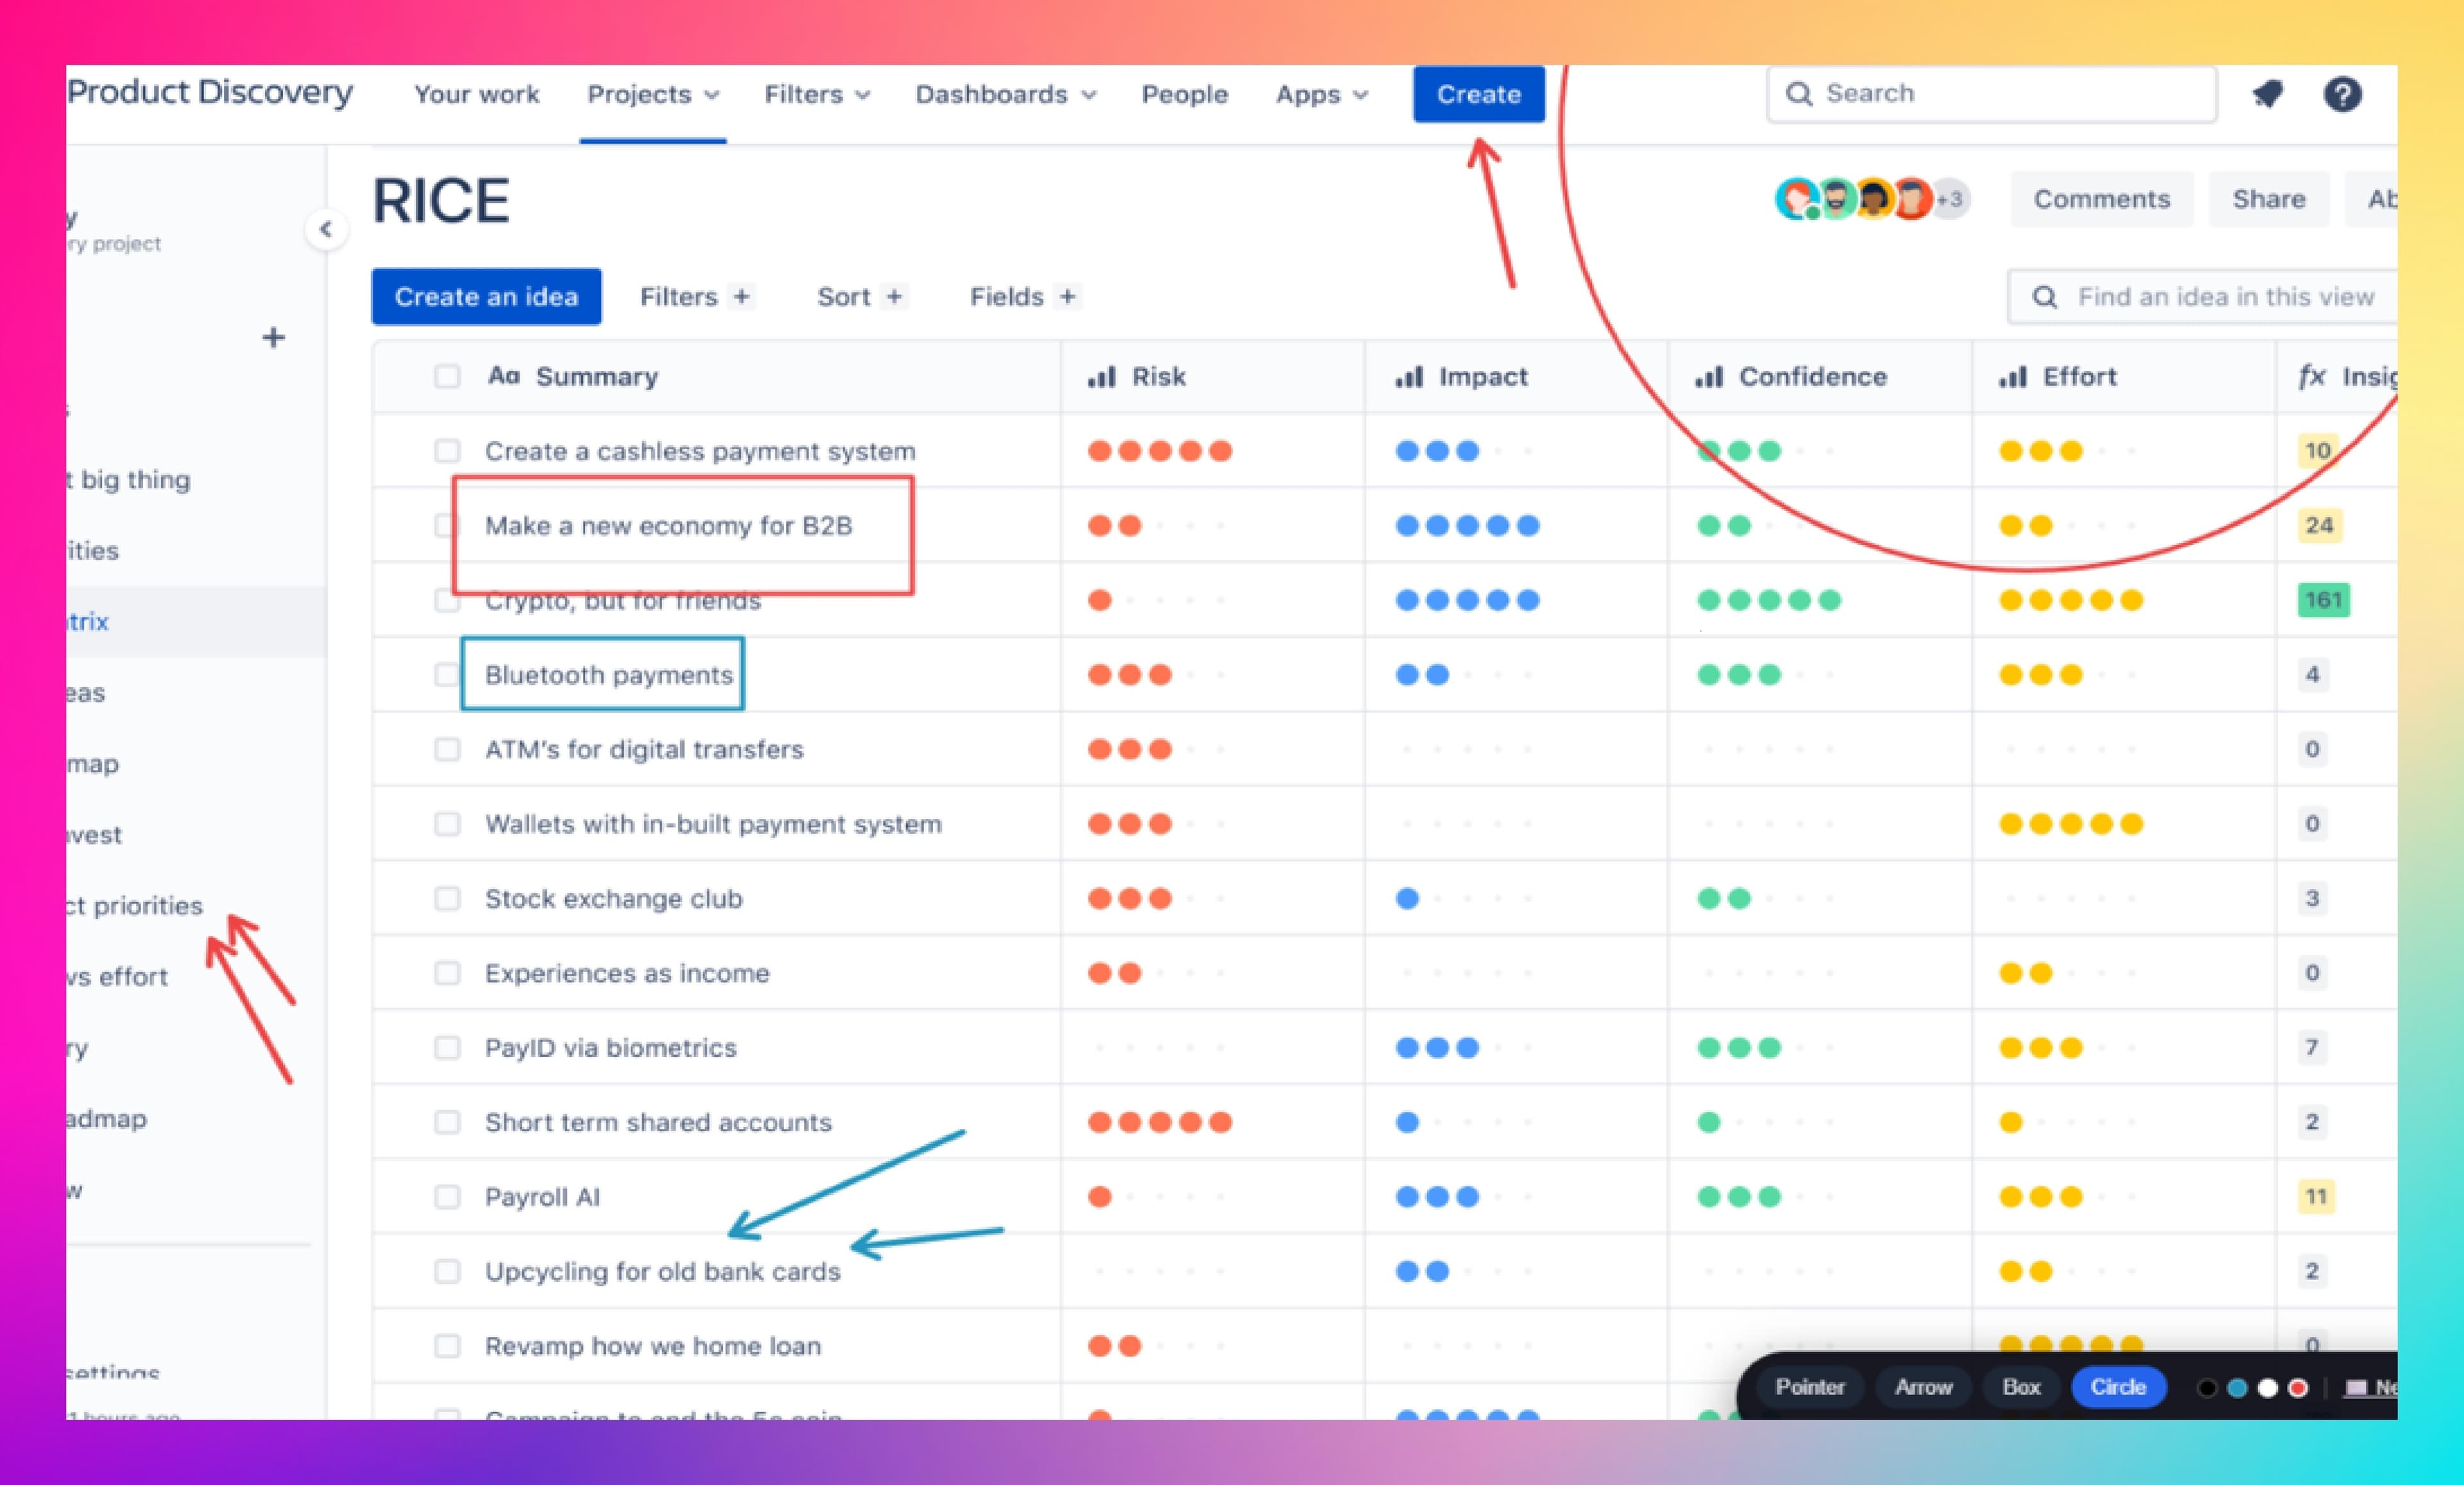Viewport: 2464px width, 1485px height.
Task: Click the Insights score 24 badge
Action: click(x=2319, y=525)
